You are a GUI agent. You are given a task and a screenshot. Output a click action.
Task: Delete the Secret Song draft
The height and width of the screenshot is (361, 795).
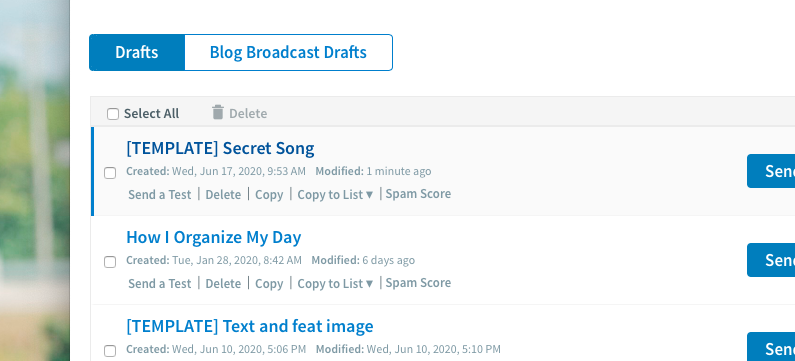[x=223, y=195]
